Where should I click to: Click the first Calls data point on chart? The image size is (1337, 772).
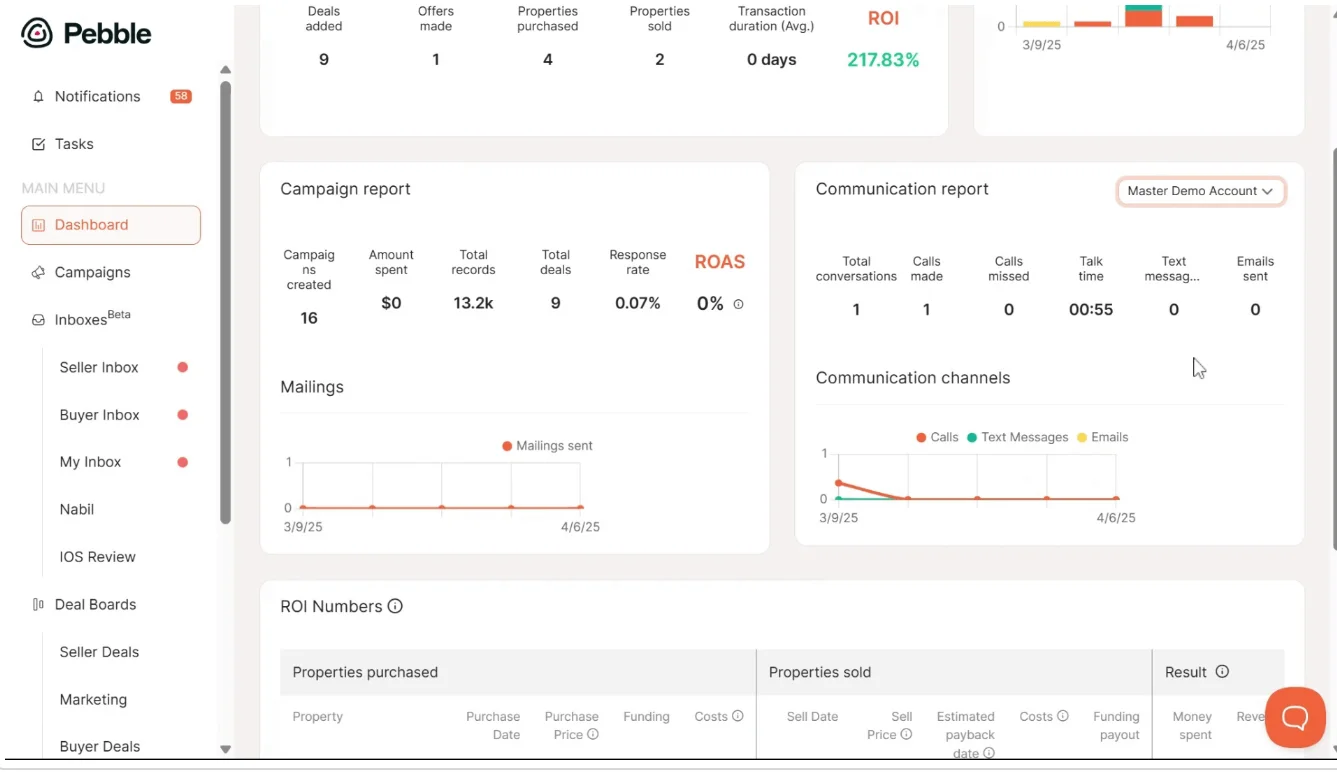[839, 483]
